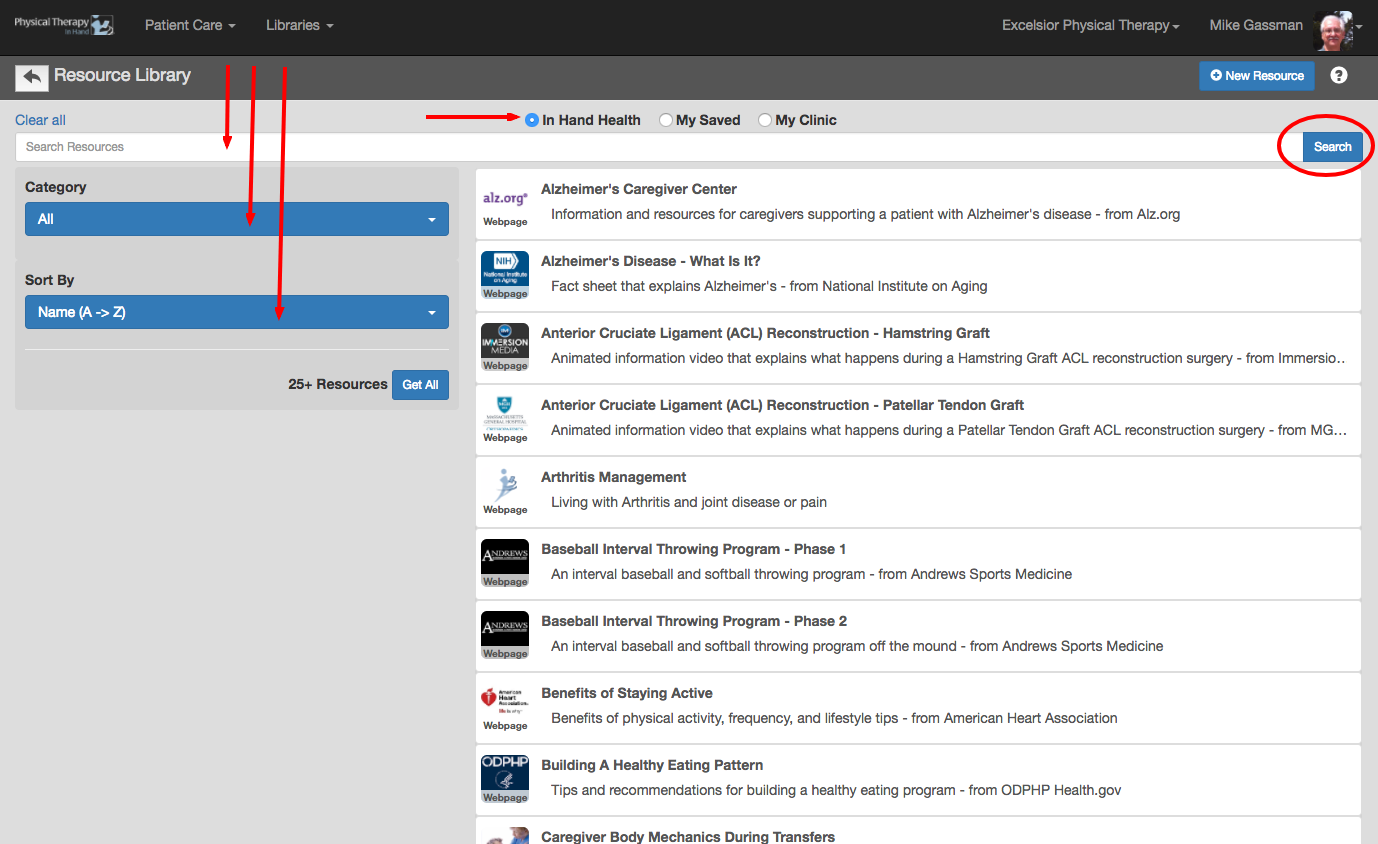Click the back arrow icon beside Resource Library
Viewport: 1378px width, 844px height.
[x=32, y=77]
